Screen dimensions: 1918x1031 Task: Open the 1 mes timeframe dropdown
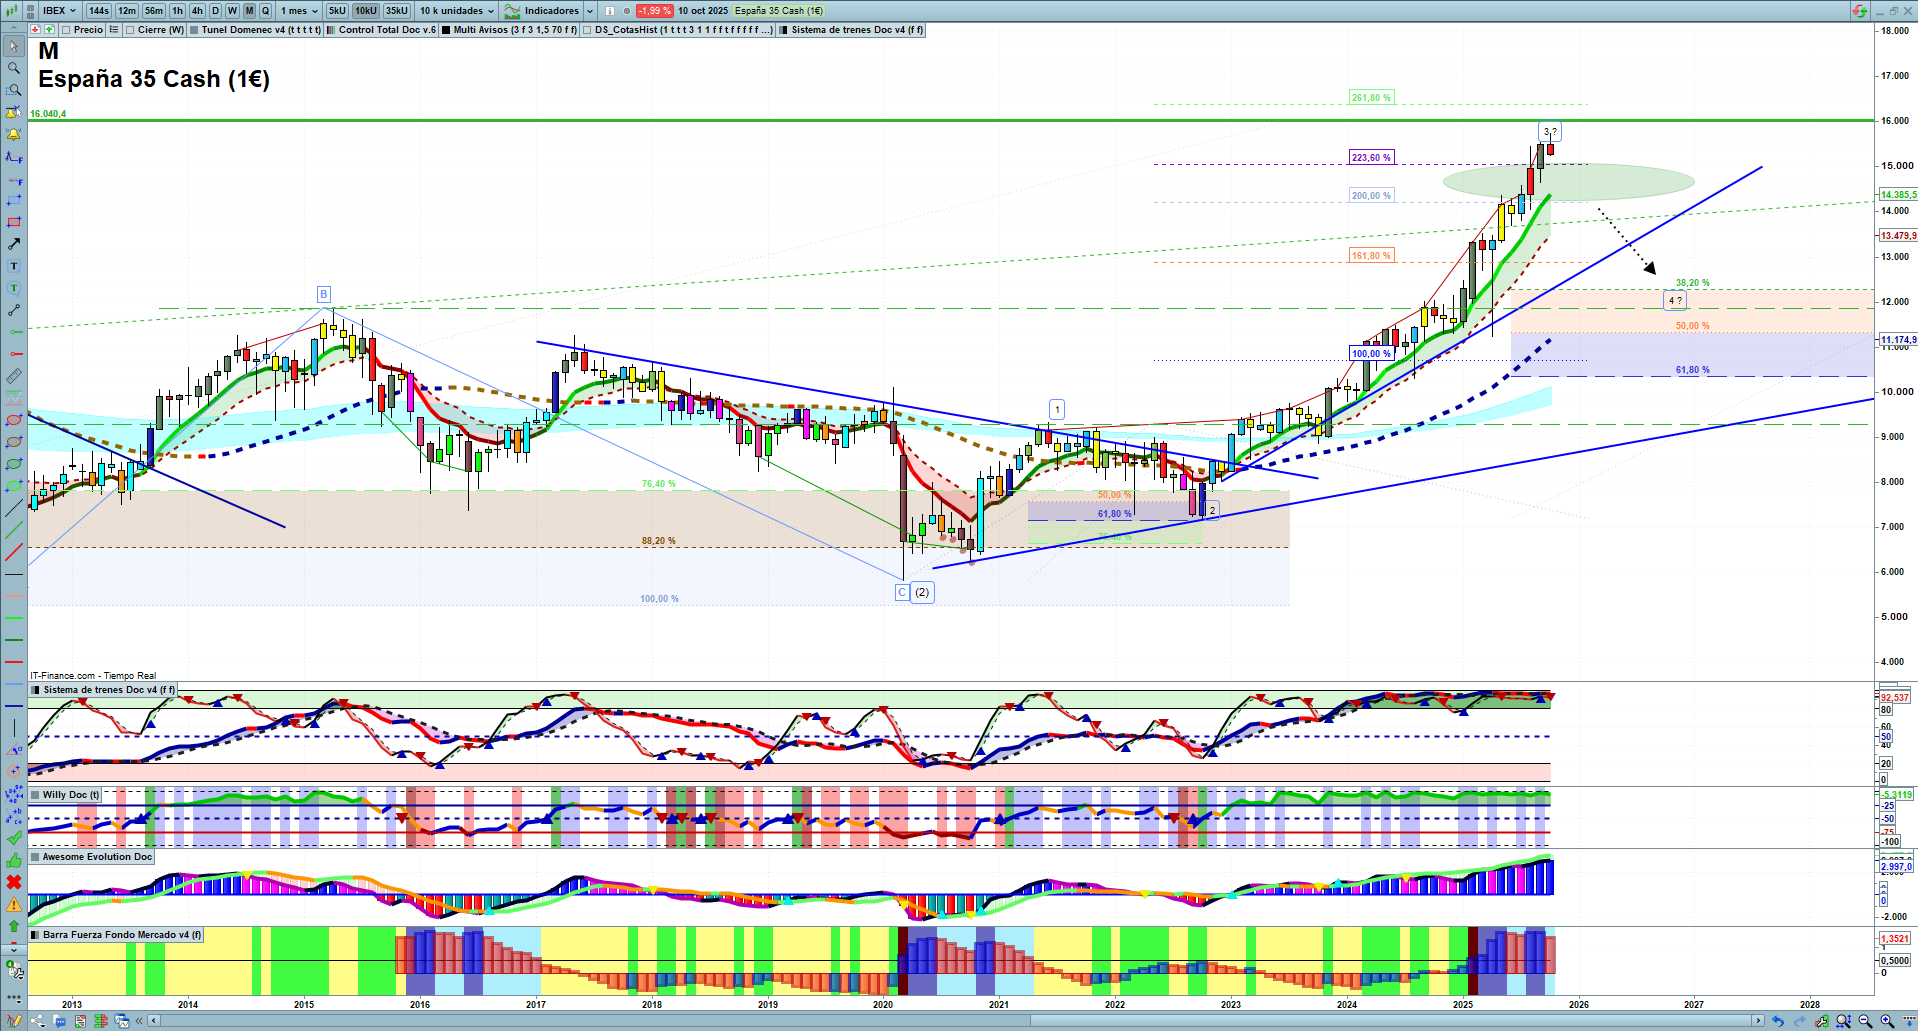tap(299, 11)
